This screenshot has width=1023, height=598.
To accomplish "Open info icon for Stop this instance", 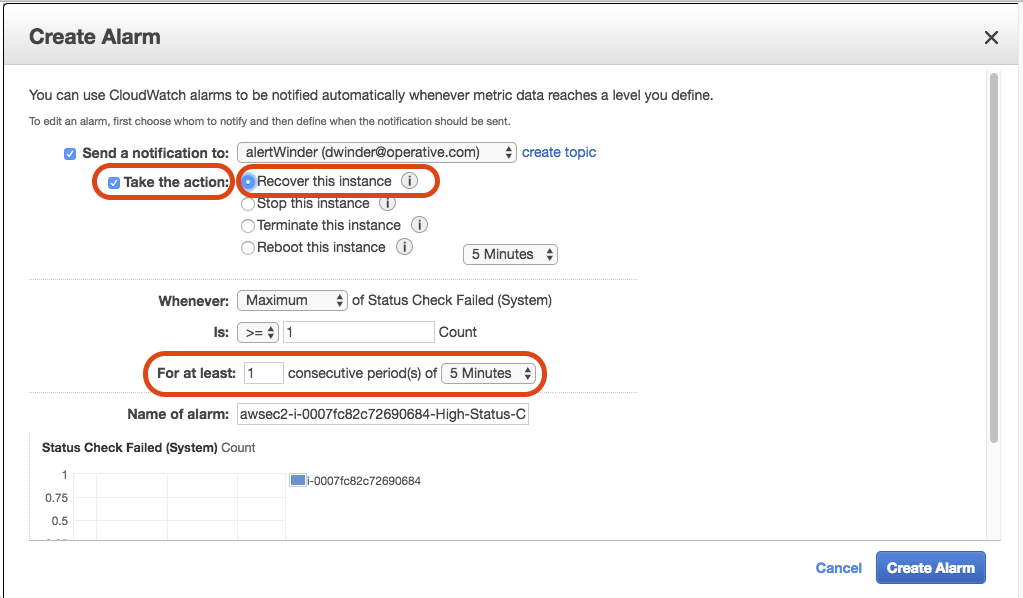I will [388, 203].
